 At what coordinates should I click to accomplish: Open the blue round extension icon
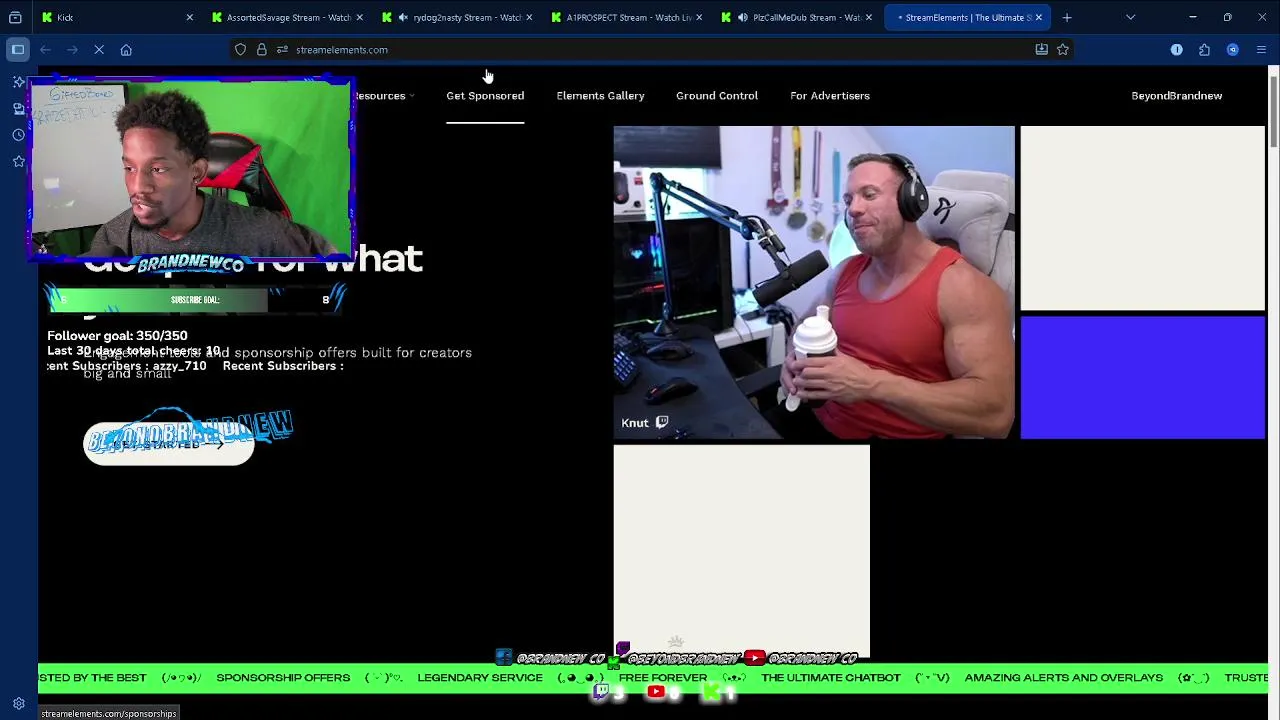click(1232, 49)
